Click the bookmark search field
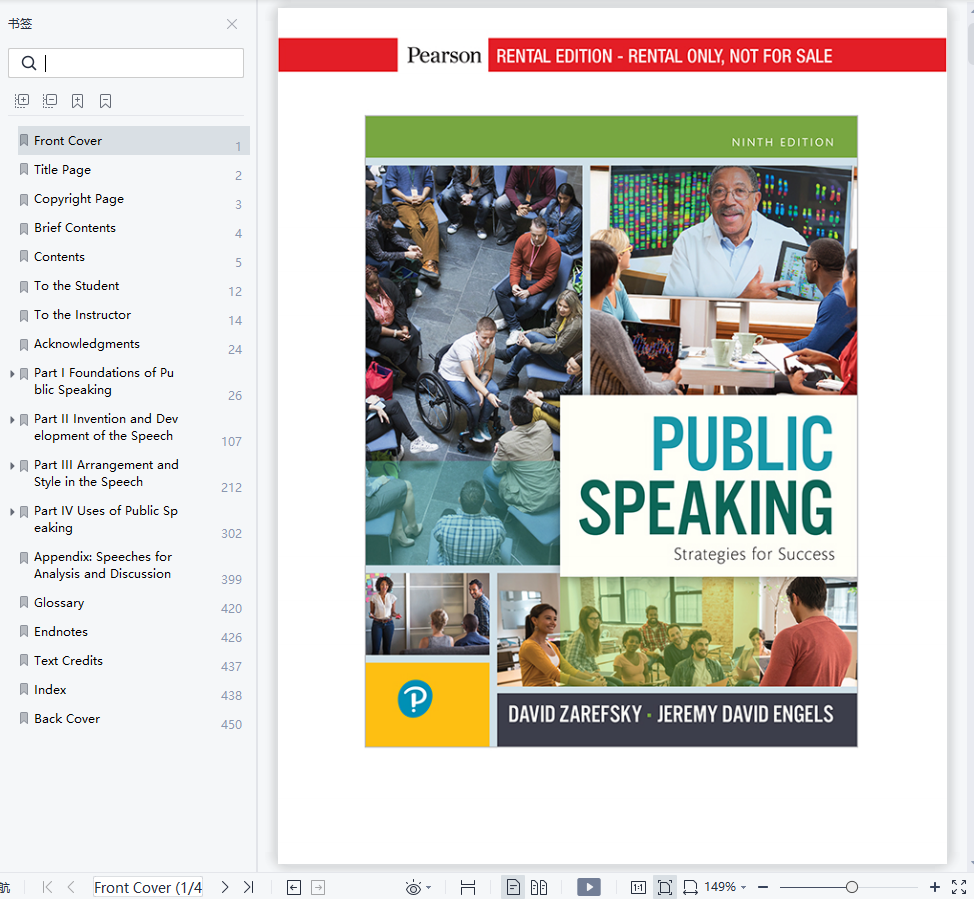Viewport: 974px width, 899px height. coord(126,63)
